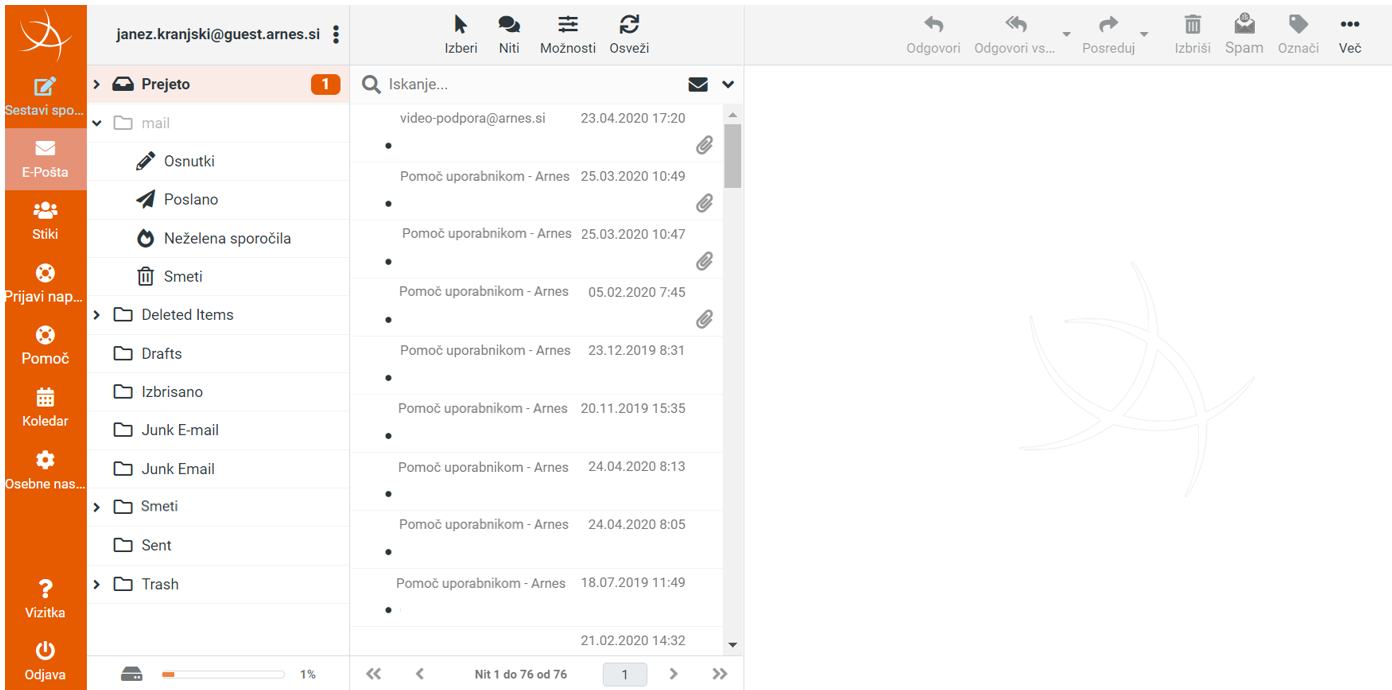Open the Posreduj dropdown arrow
1392x690 pixels.
1144,35
